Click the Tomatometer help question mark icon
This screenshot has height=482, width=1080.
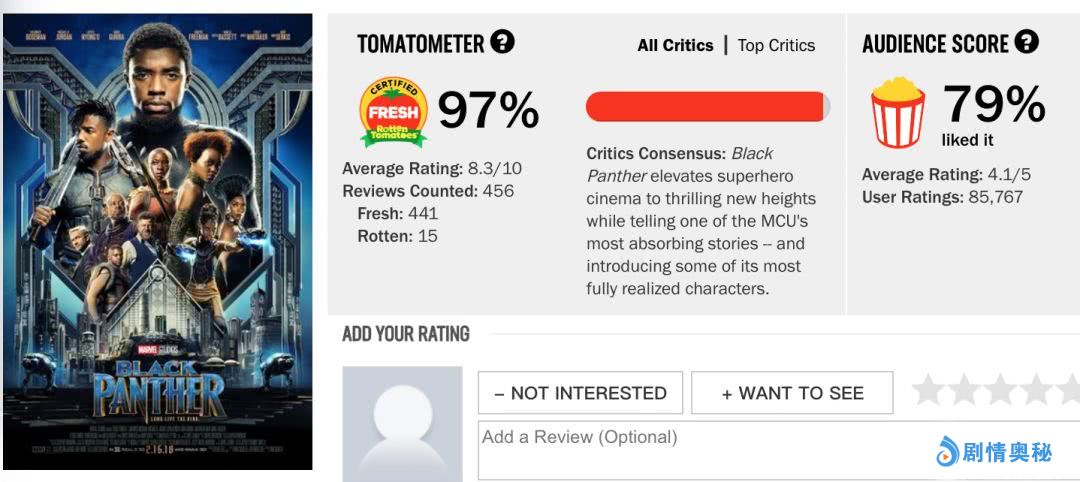[x=503, y=42]
